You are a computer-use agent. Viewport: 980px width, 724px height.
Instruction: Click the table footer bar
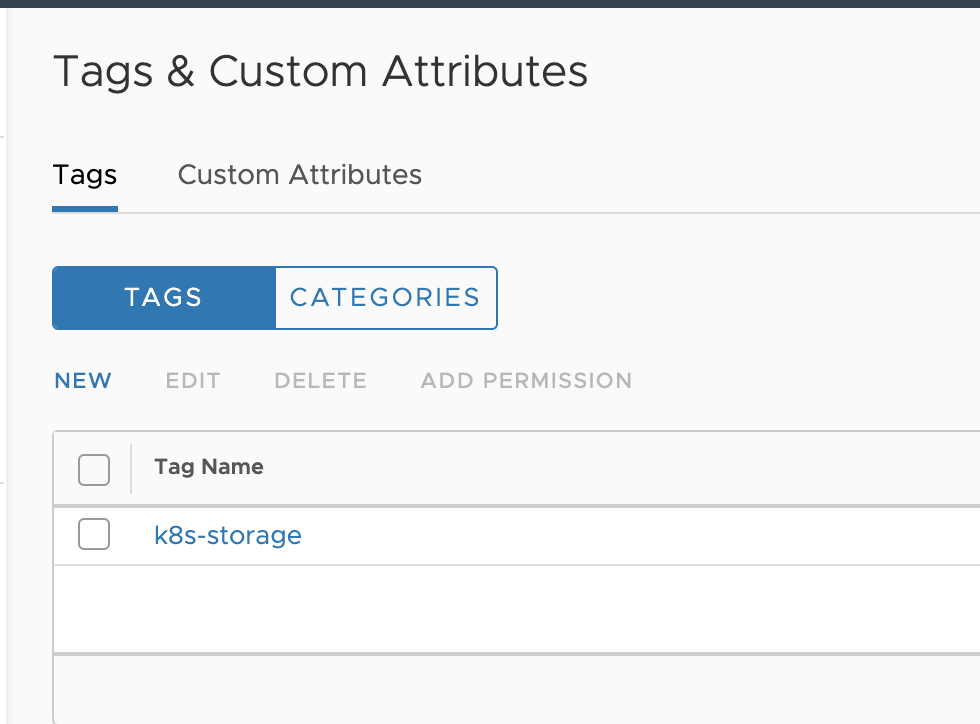point(500,688)
